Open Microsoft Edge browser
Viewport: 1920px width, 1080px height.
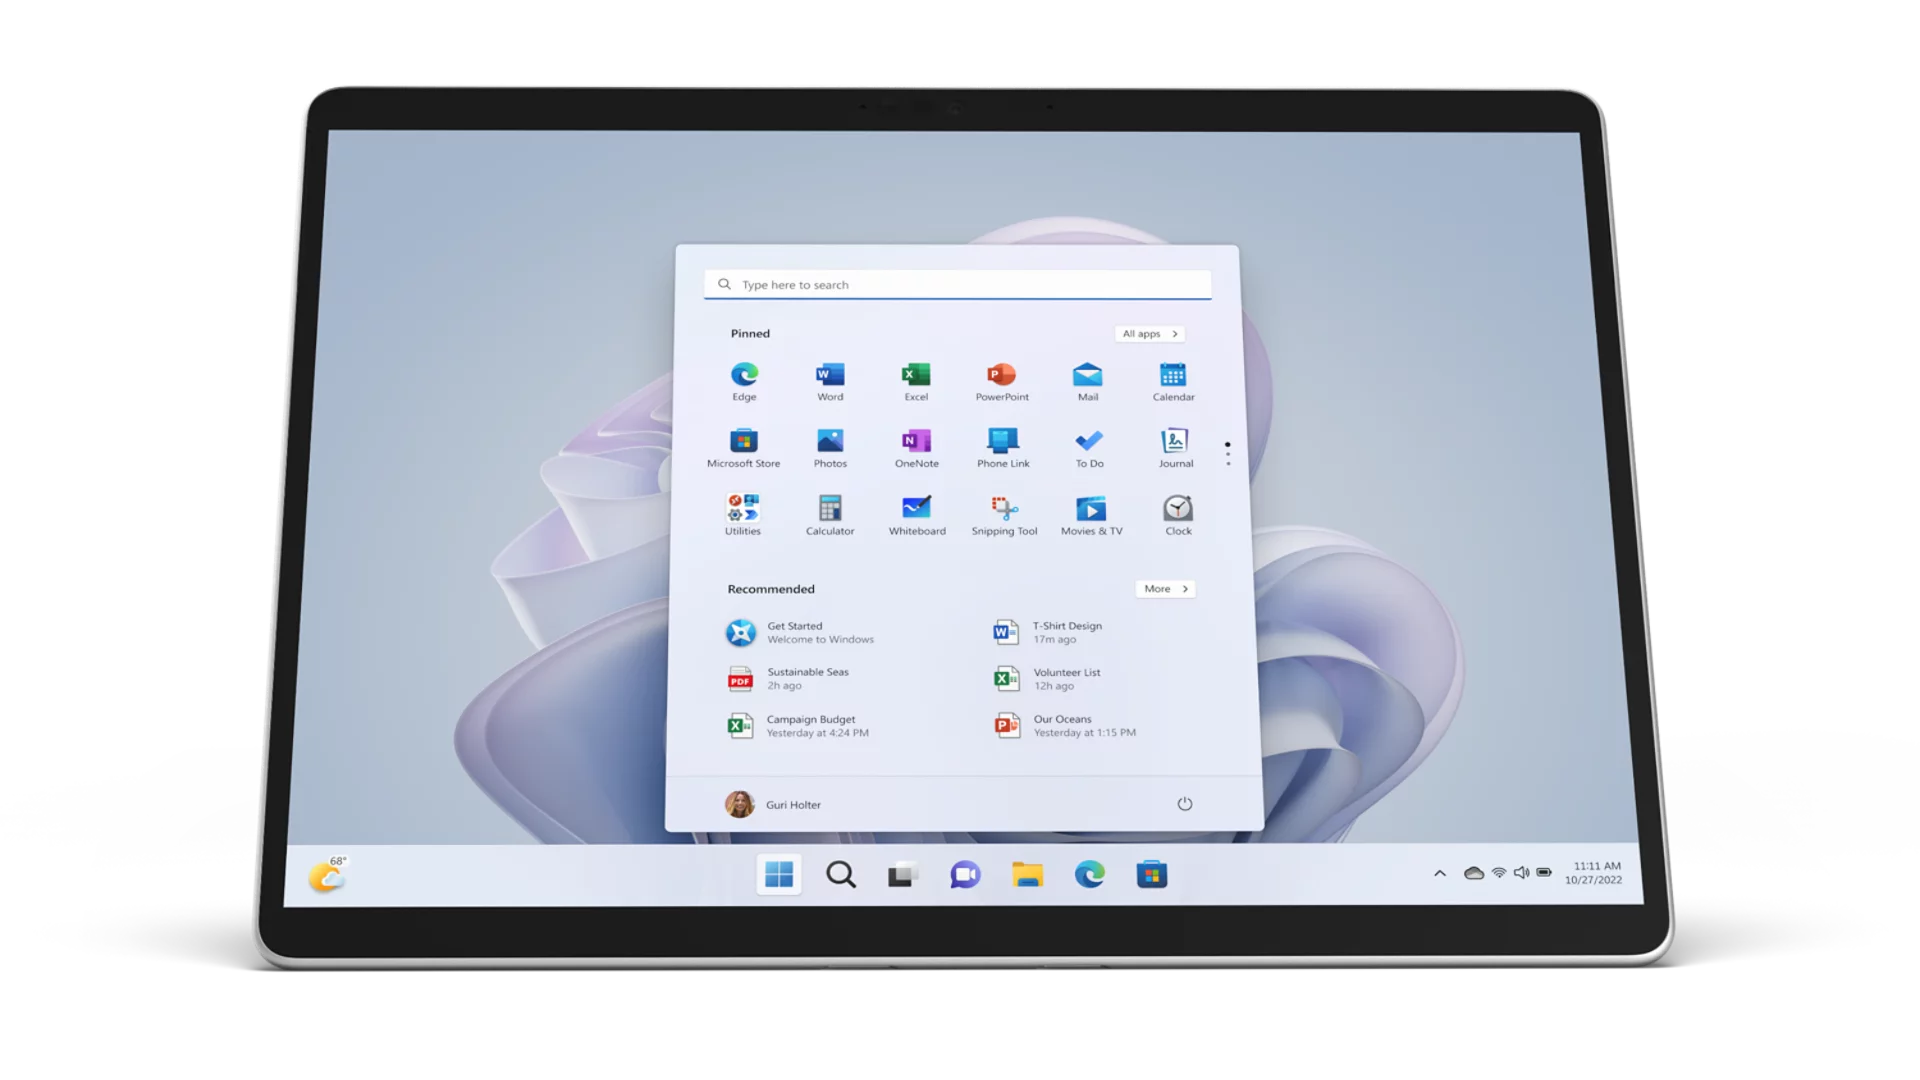(744, 376)
